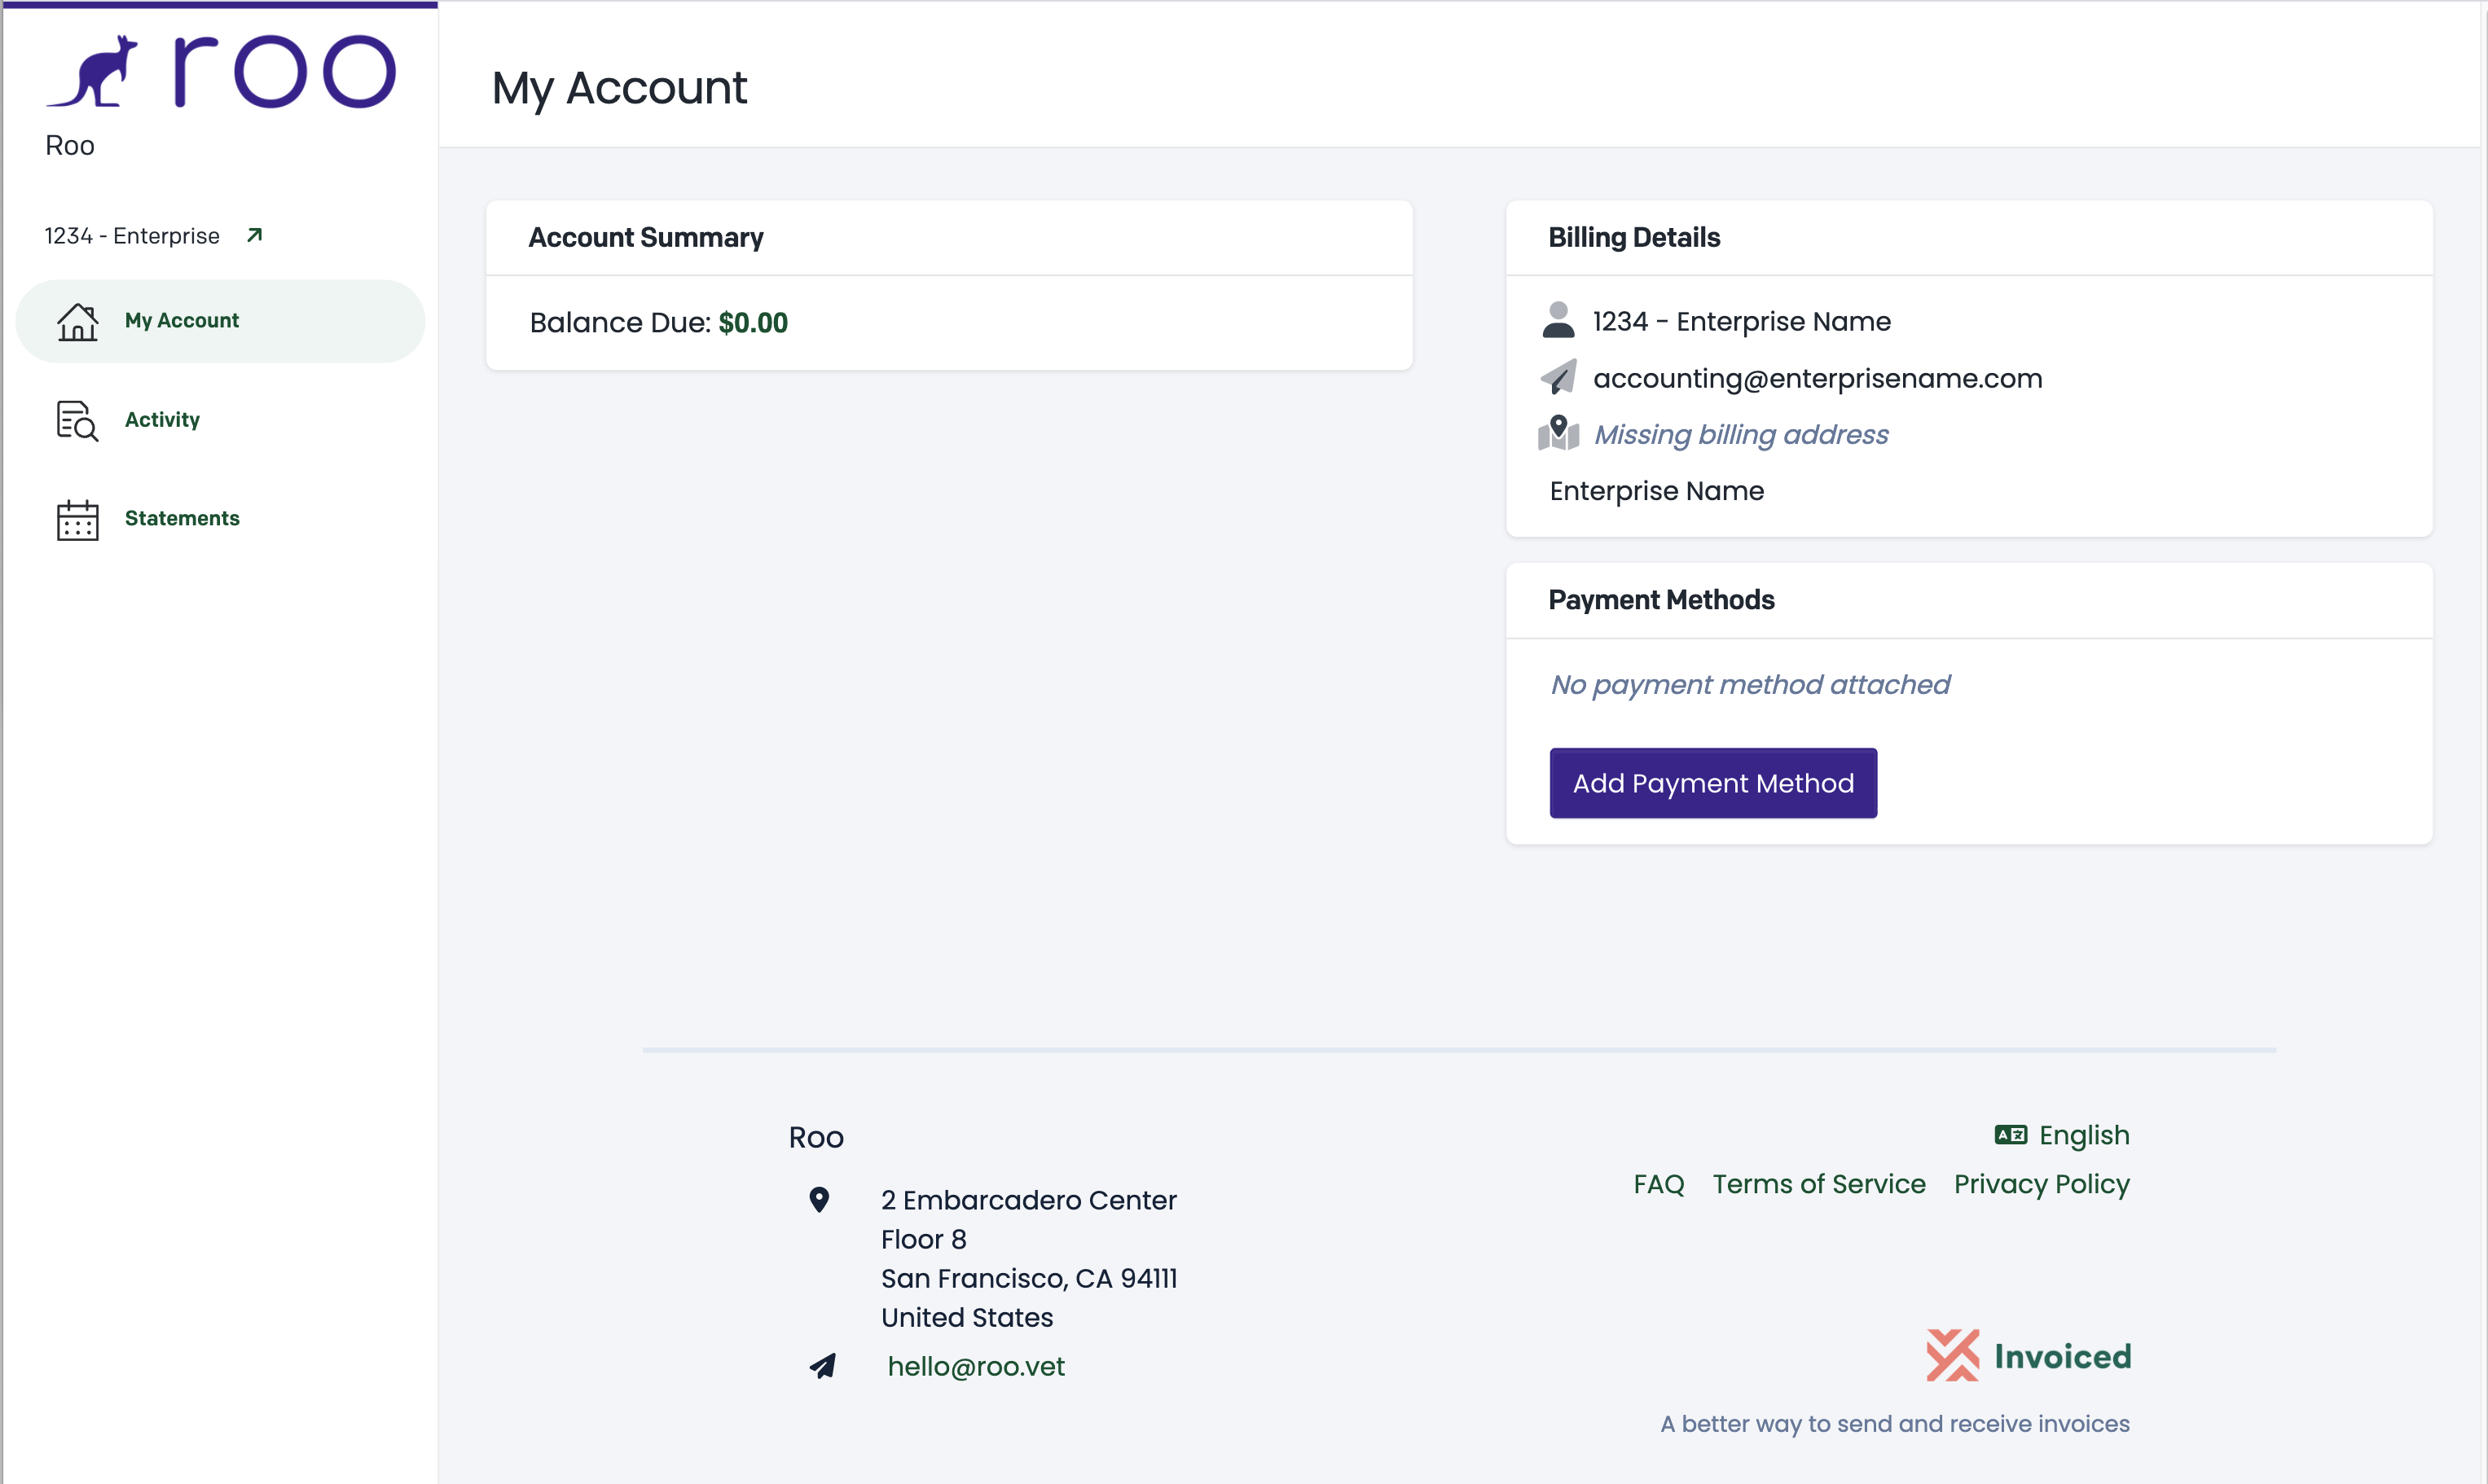
Task: Click the Billing Details heading
Action: (x=1634, y=237)
